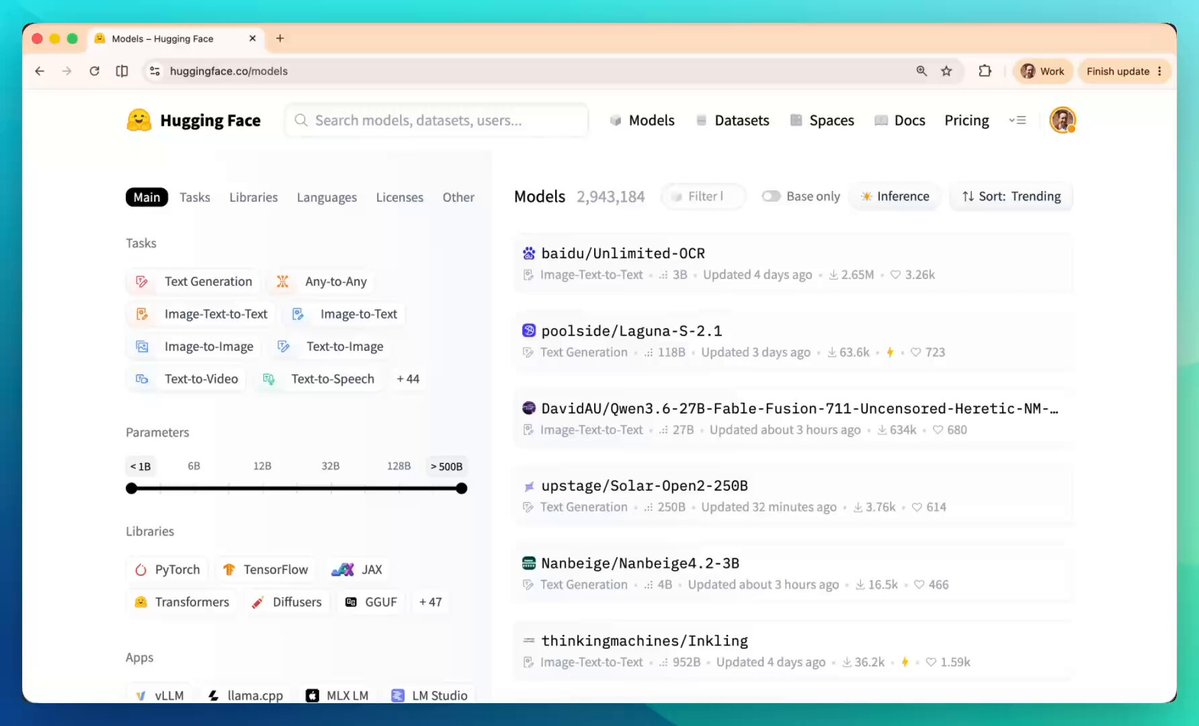Screen dimensions: 1199x726
Task: Open the Work profile switcher
Action: [x=1043, y=71]
